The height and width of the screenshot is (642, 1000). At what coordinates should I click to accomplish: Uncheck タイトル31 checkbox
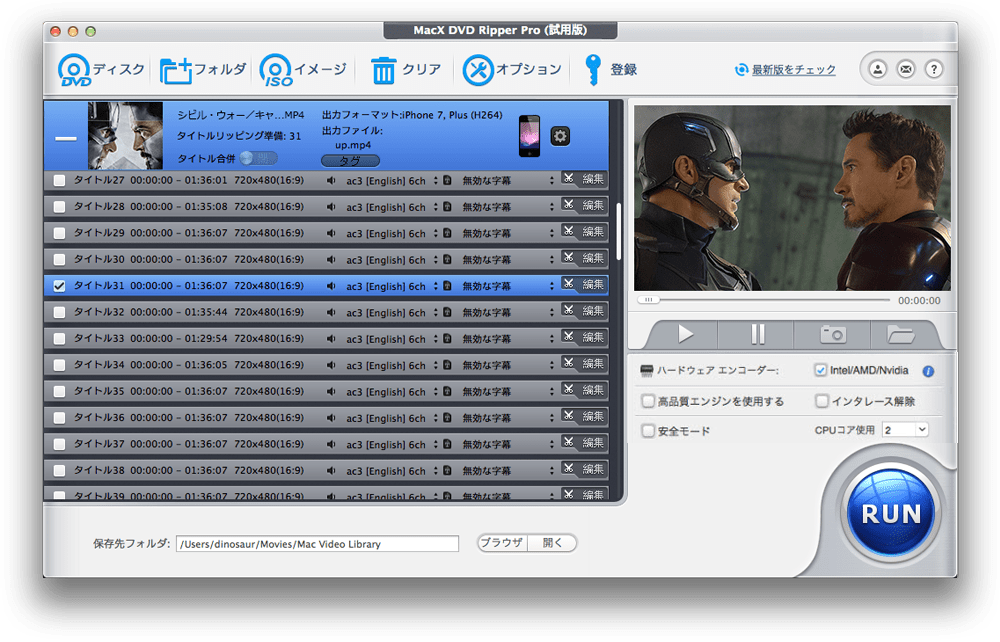(59, 286)
